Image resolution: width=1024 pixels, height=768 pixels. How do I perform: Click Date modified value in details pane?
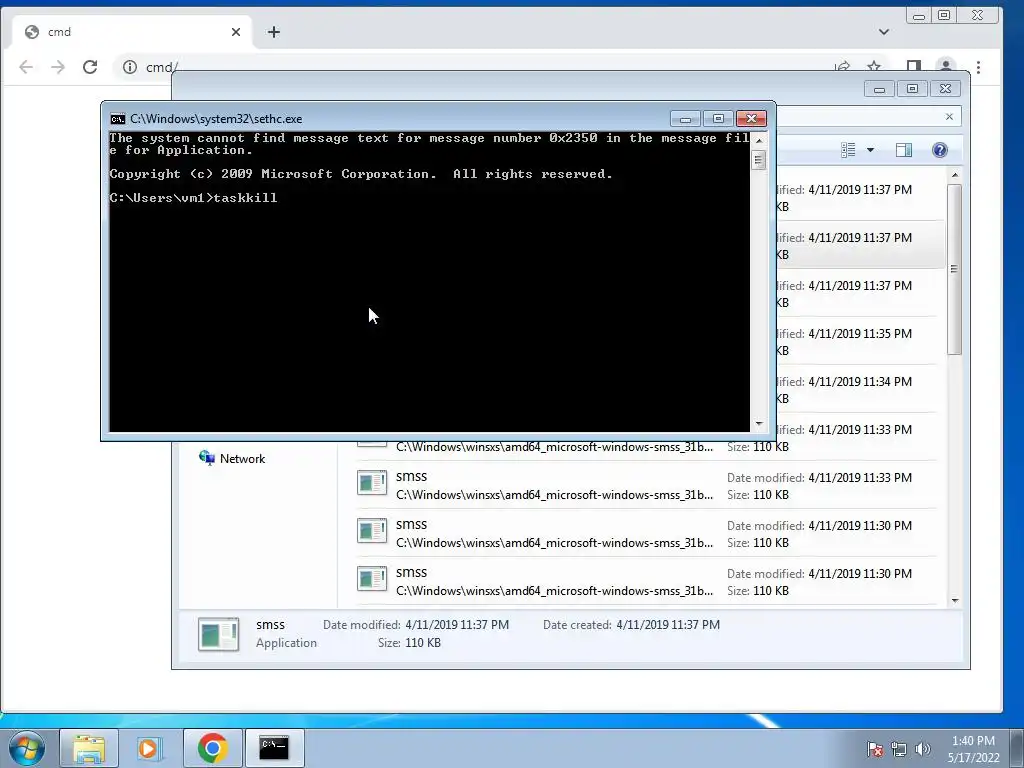(457, 625)
